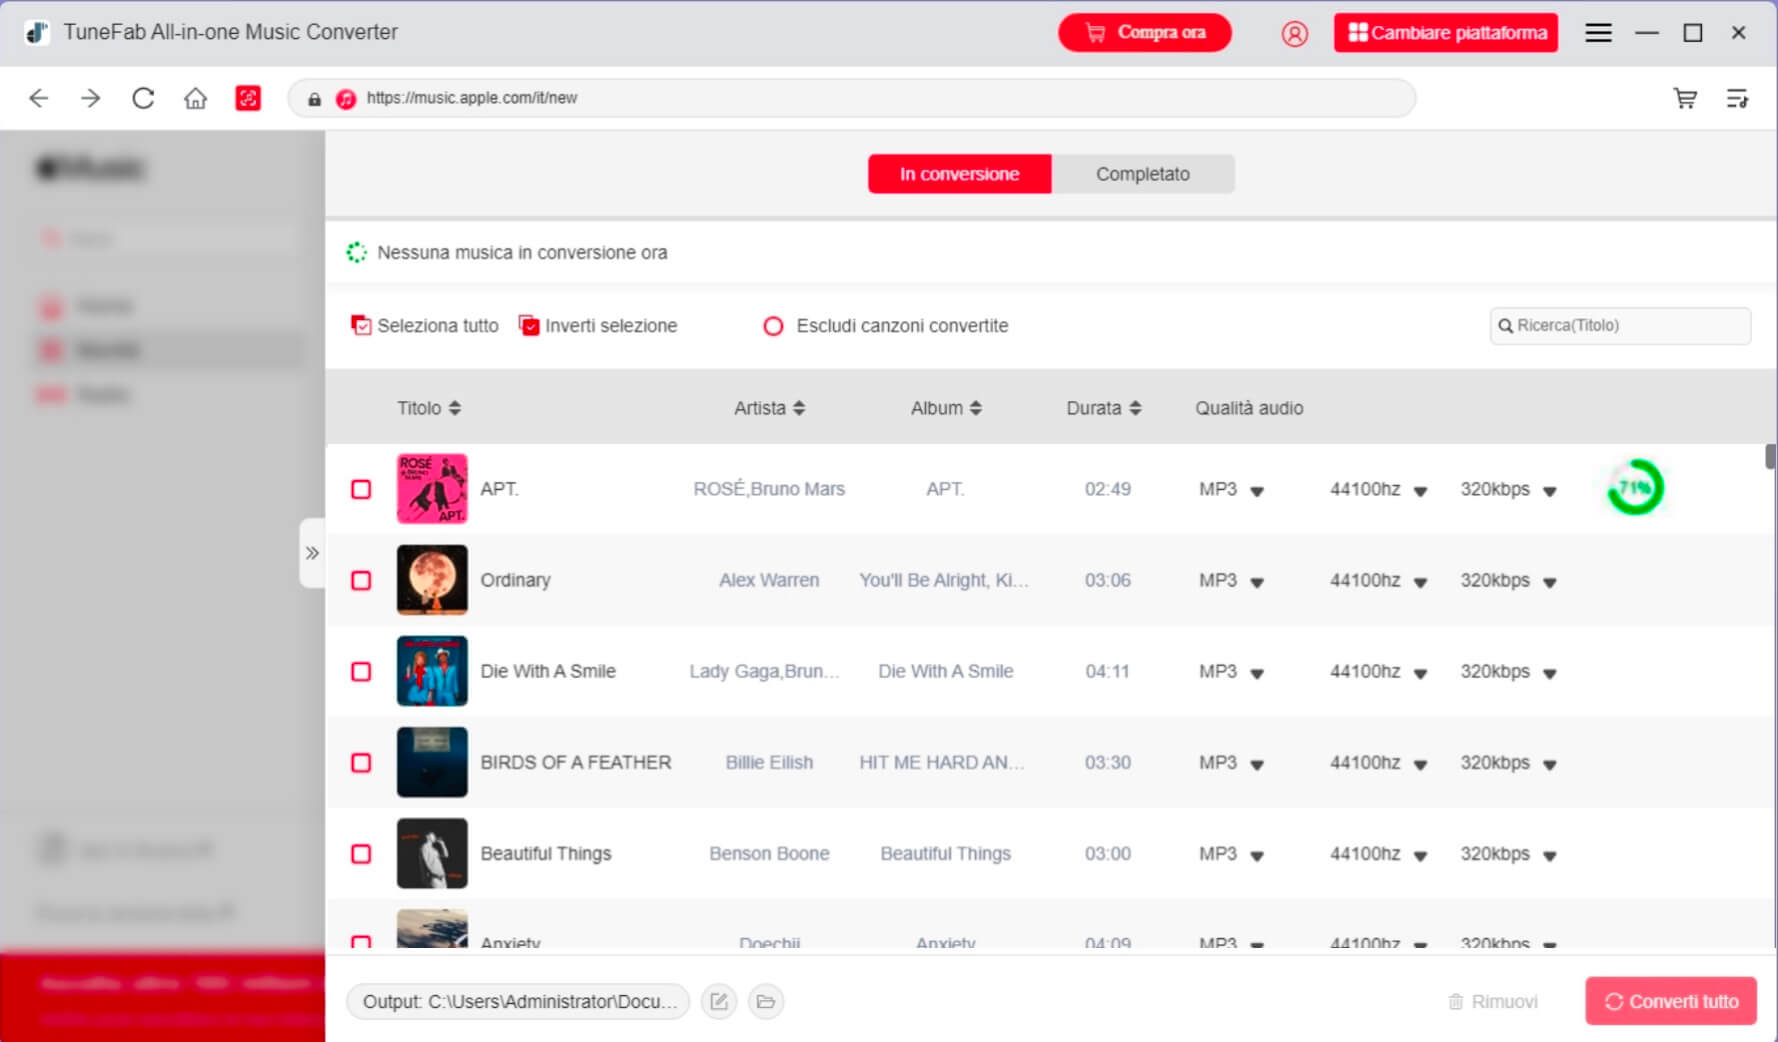Click the Compra ora button
Image resolution: width=1778 pixels, height=1042 pixels.
pos(1145,33)
